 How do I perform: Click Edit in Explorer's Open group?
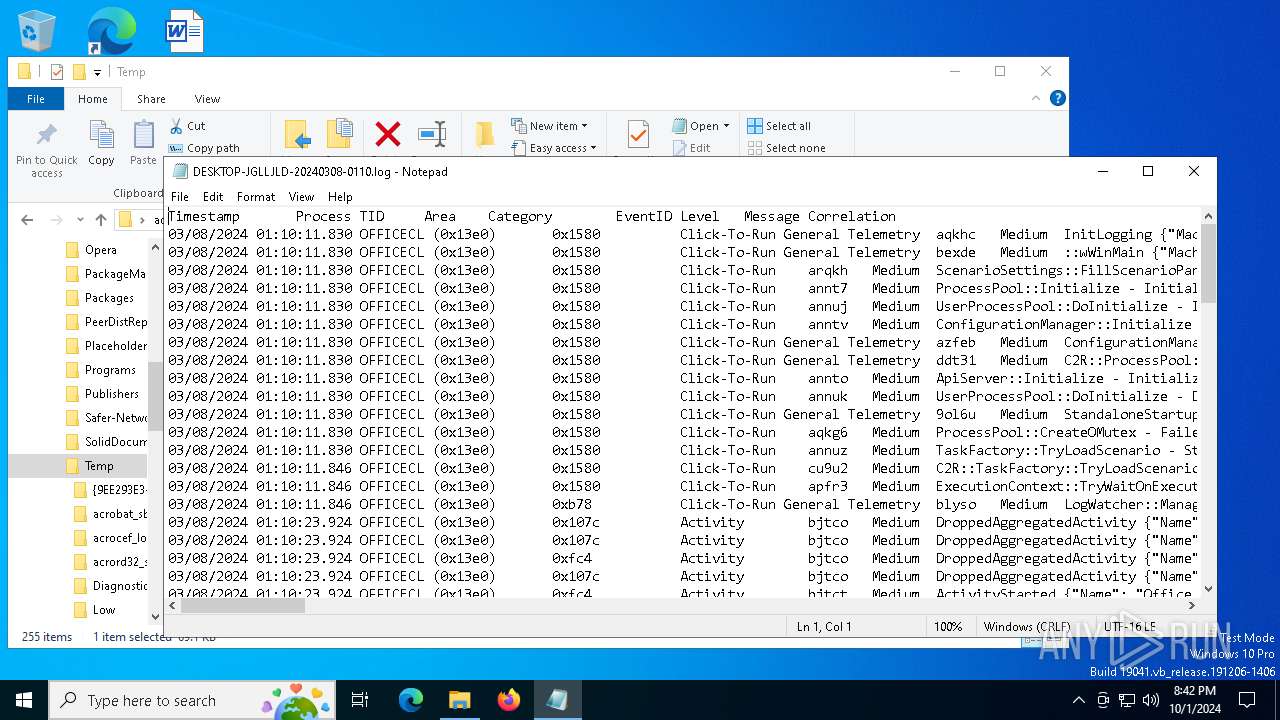click(691, 148)
